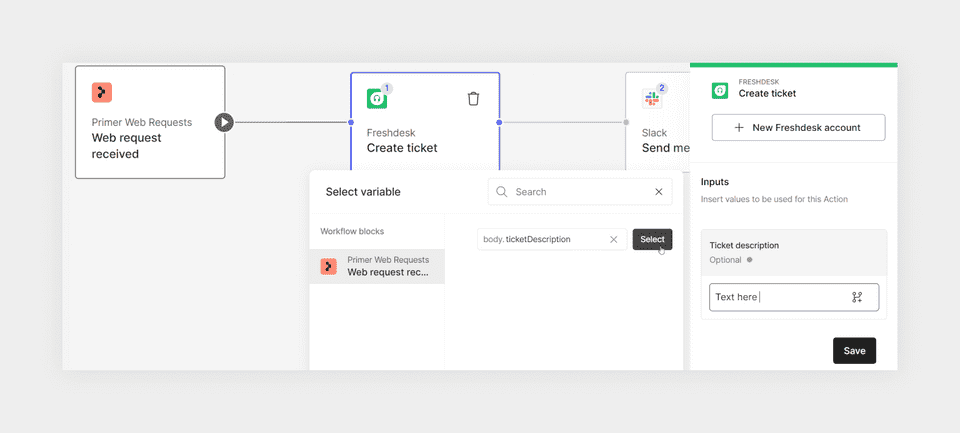960x433 pixels.
Task: Focus the Search variable input
Action: [580, 192]
